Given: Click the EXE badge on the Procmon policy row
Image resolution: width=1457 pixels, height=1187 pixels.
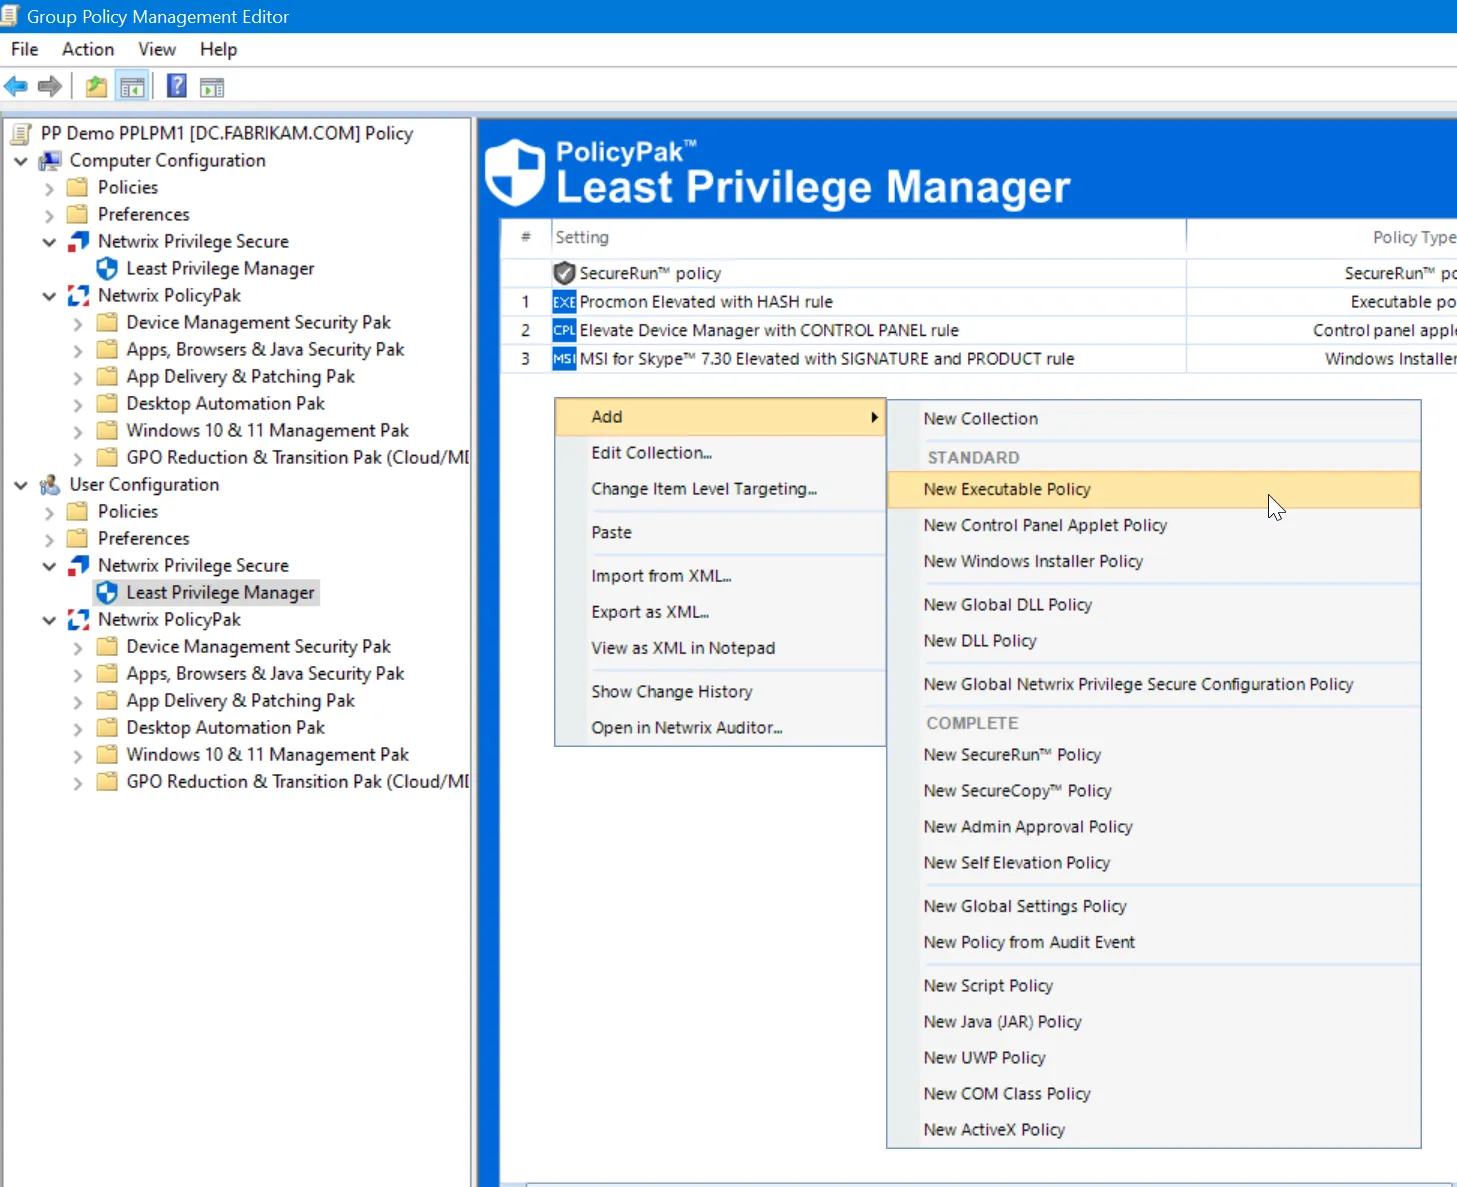Looking at the screenshot, I should coord(564,301).
